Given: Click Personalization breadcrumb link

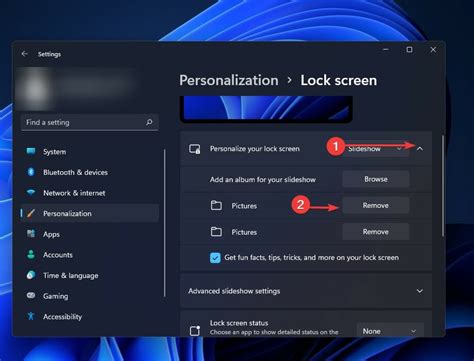Looking at the screenshot, I should pyautogui.click(x=229, y=80).
